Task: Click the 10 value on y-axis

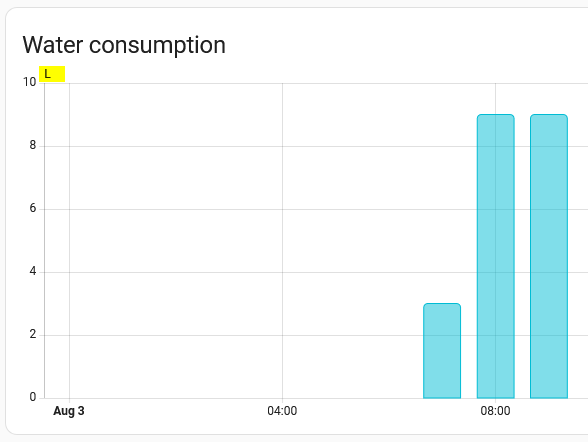Action: (x=30, y=82)
